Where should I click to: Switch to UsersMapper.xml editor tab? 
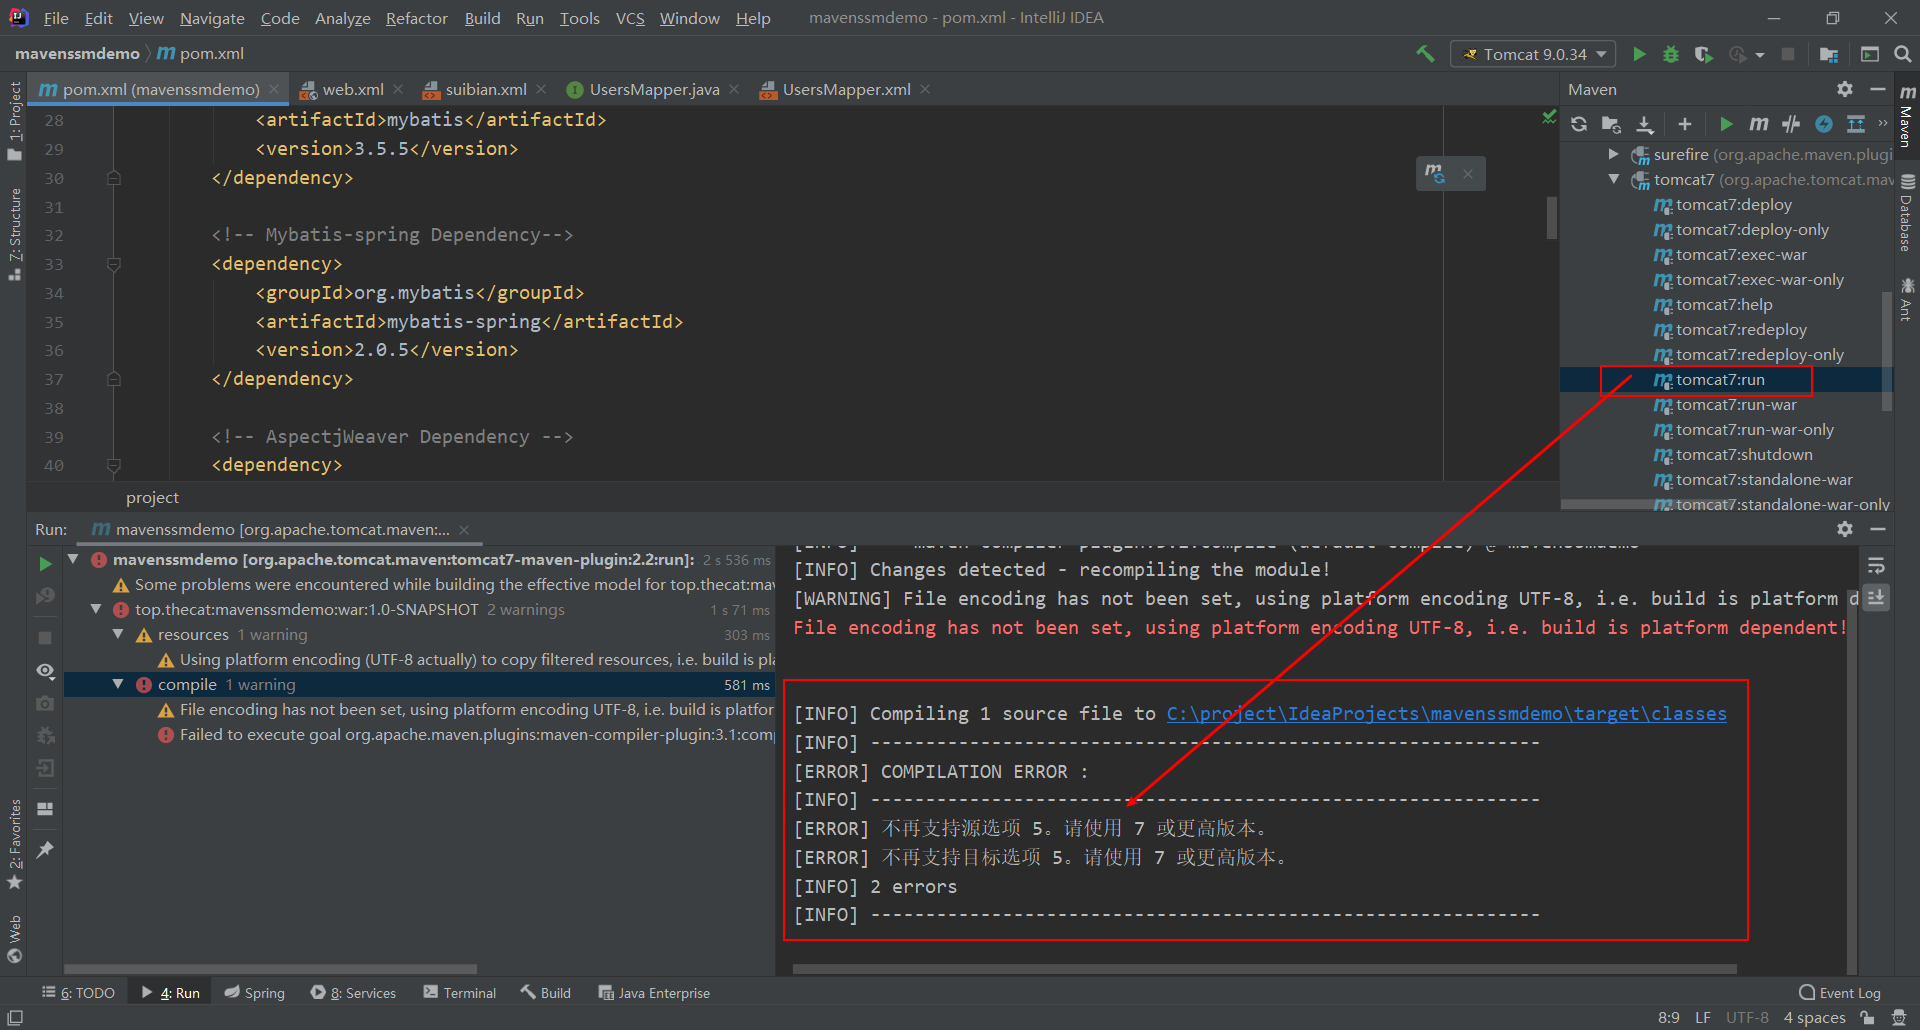[x=846, y=89]
